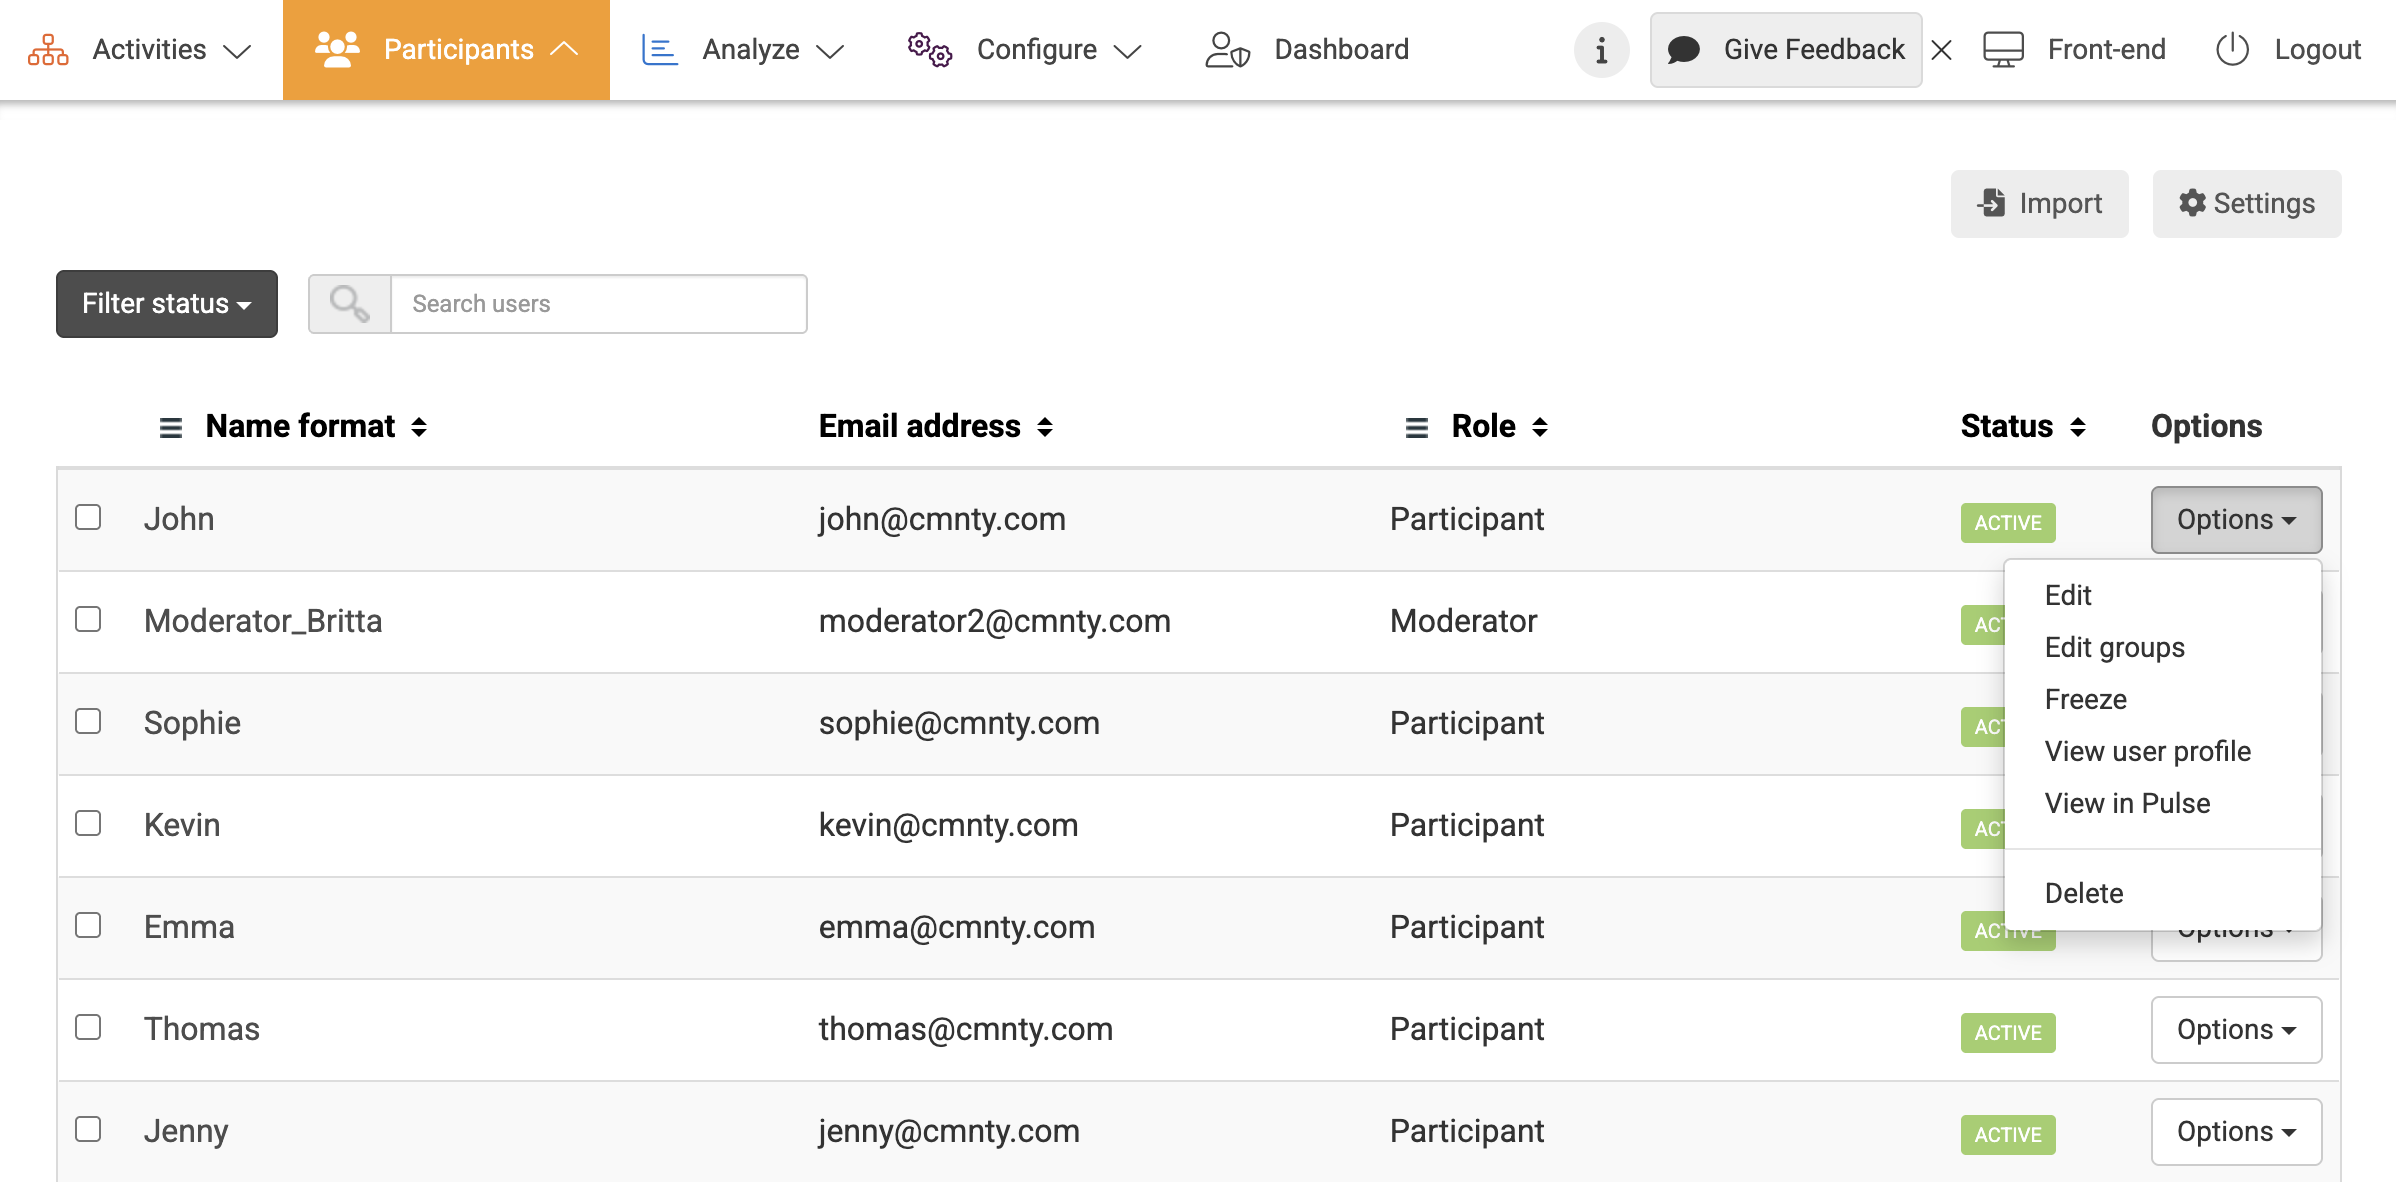Expand Options dropdown for Thomas
This screenshot has height=1182, width=2396.
2236,1030
